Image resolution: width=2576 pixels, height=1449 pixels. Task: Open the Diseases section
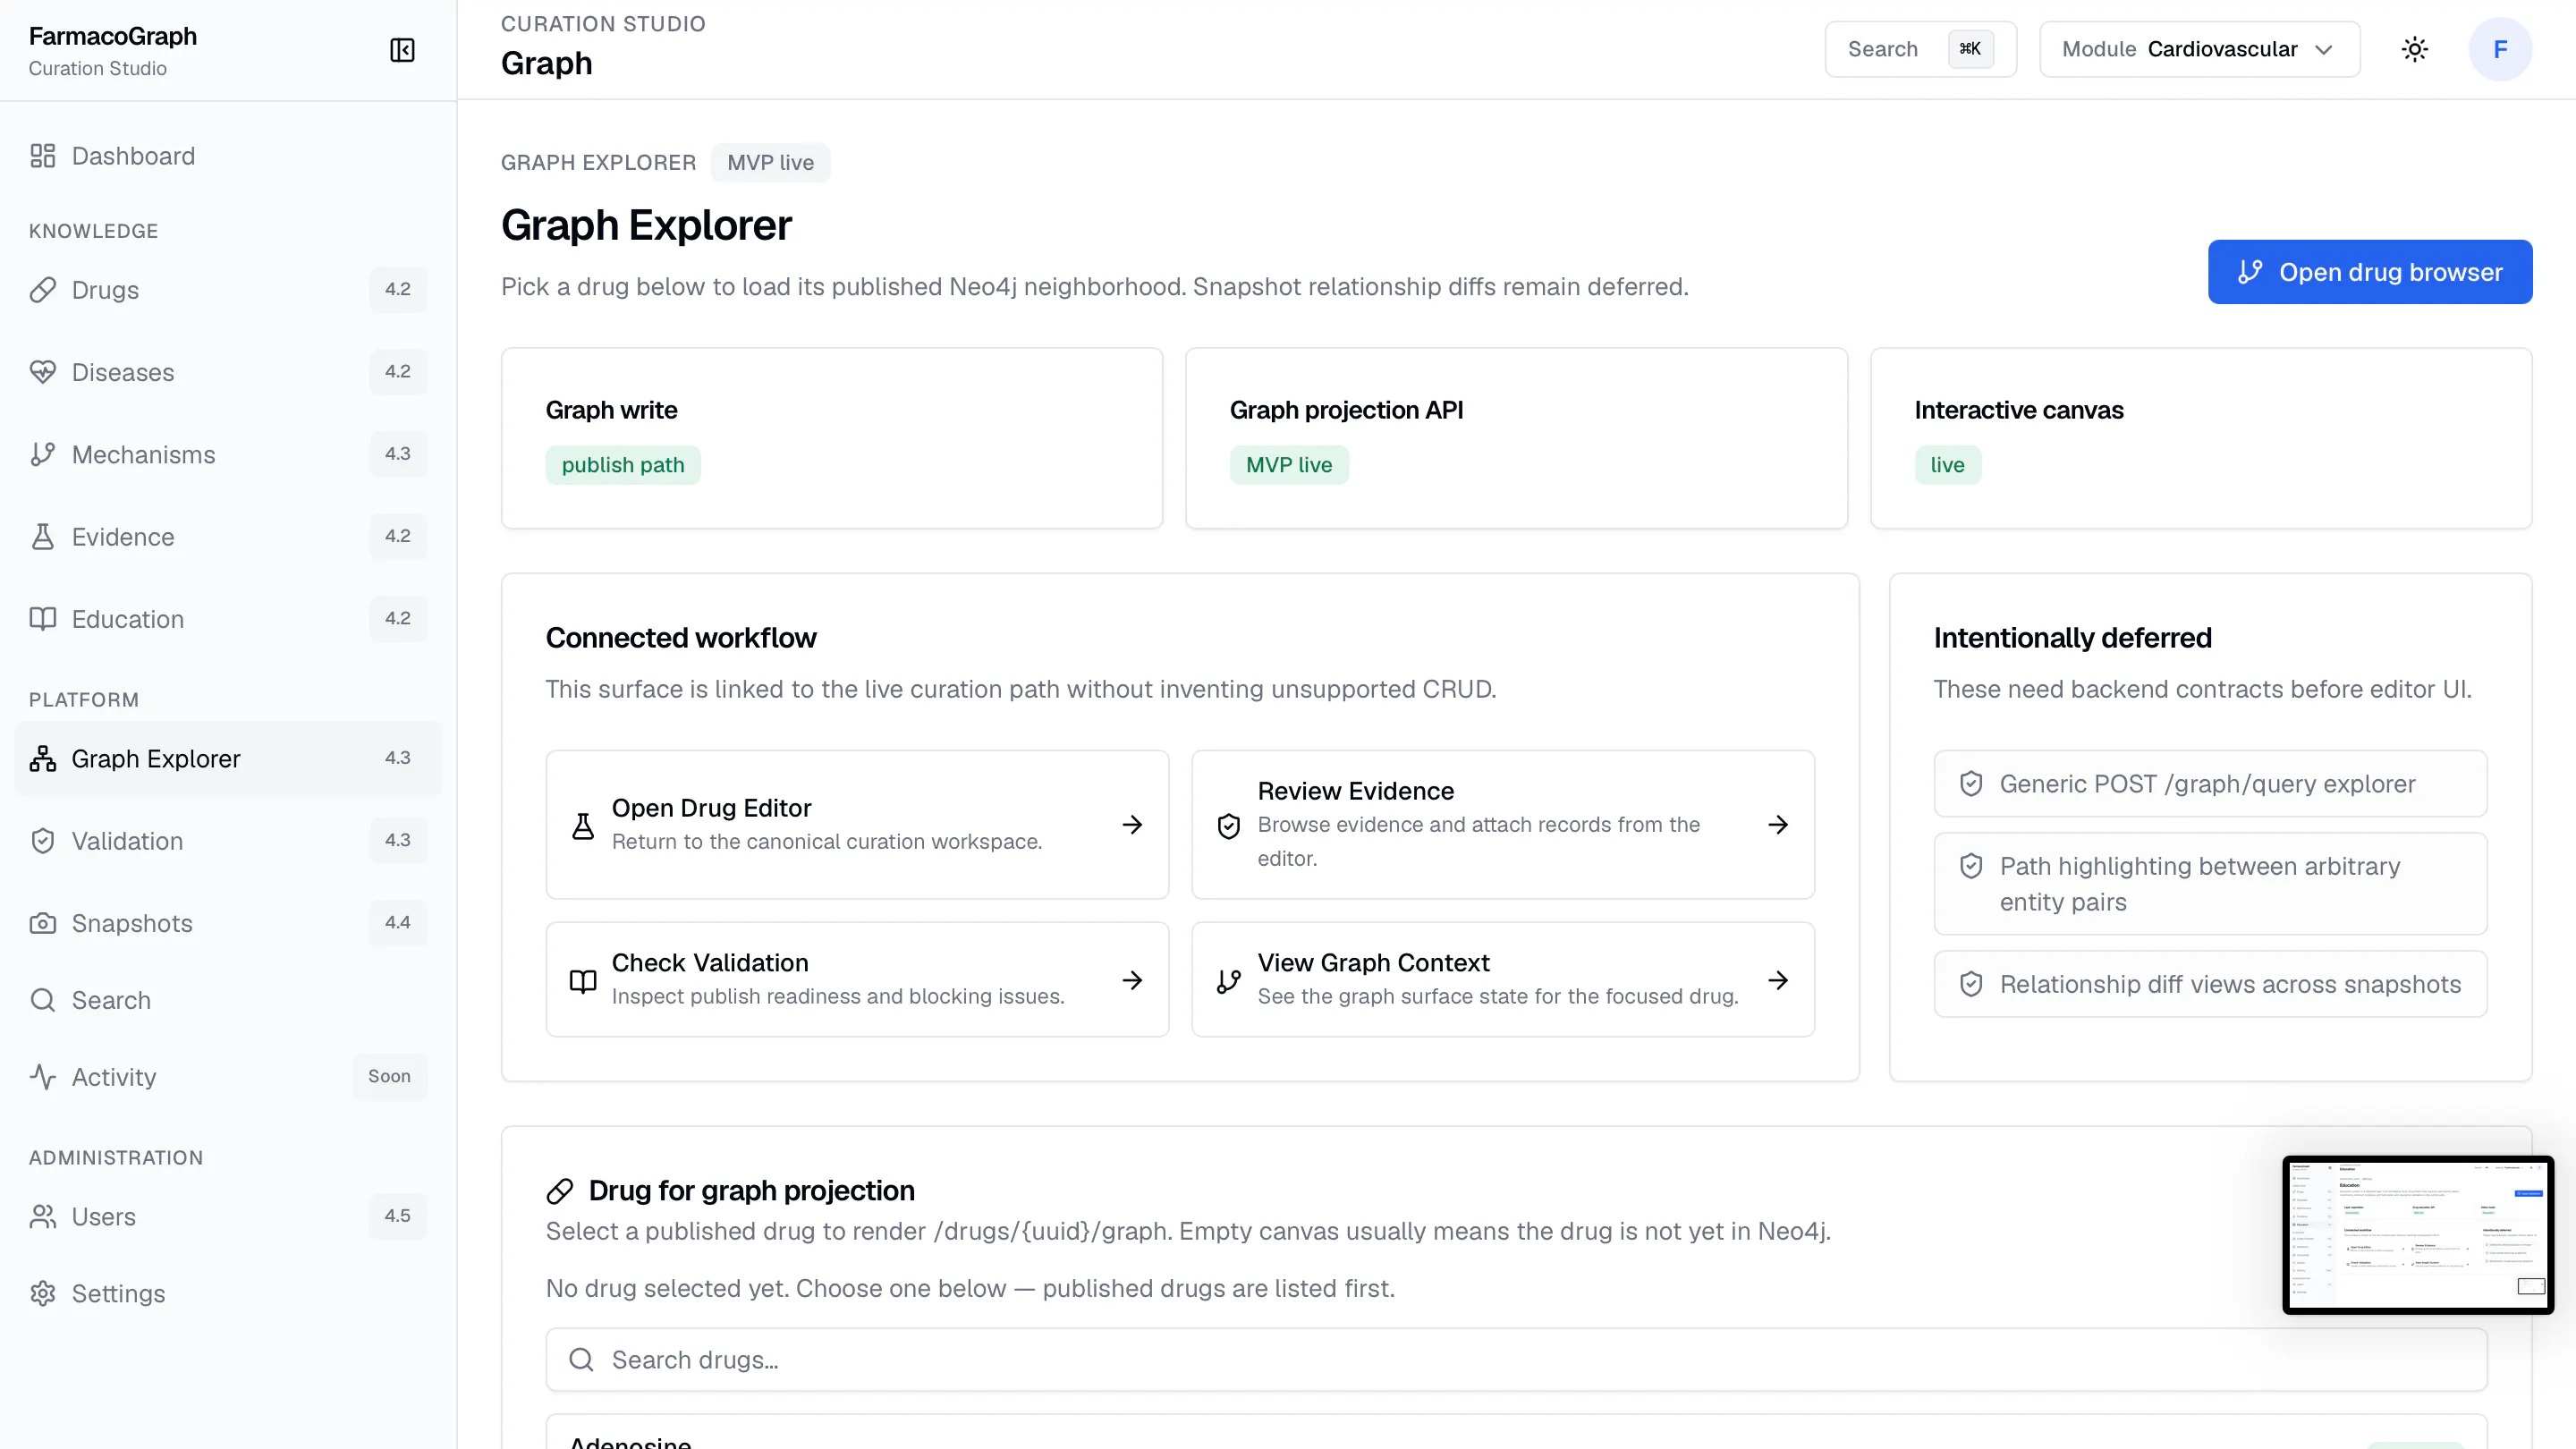(228, 372)
